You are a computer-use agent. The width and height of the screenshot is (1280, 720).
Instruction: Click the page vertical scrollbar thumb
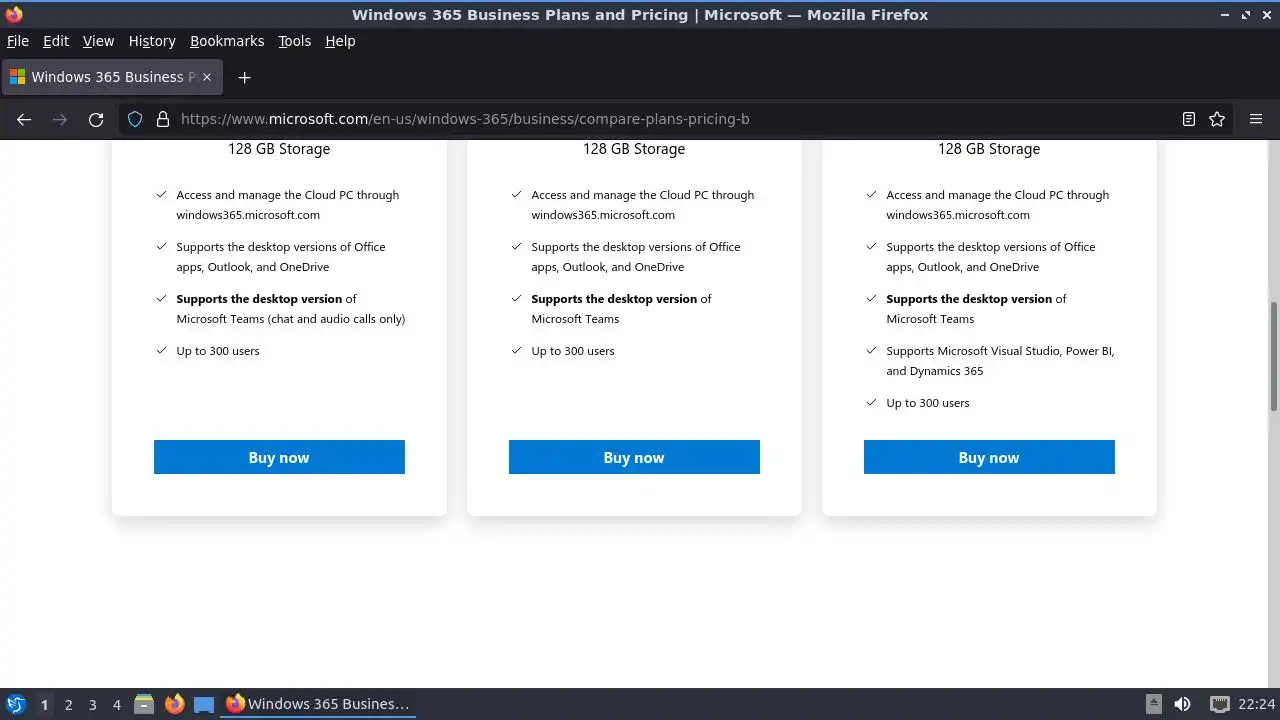(x=1274, y=355)
